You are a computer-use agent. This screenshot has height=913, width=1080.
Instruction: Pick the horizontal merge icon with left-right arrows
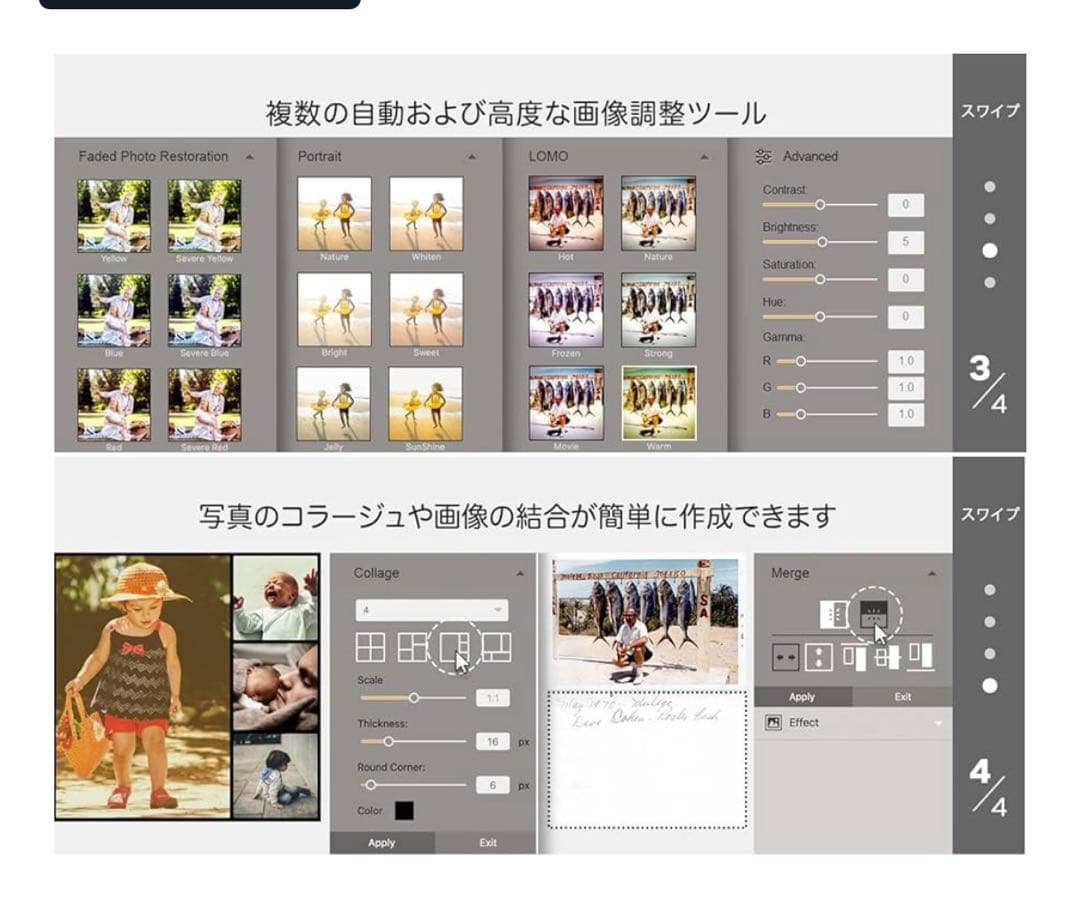[785, 656]
